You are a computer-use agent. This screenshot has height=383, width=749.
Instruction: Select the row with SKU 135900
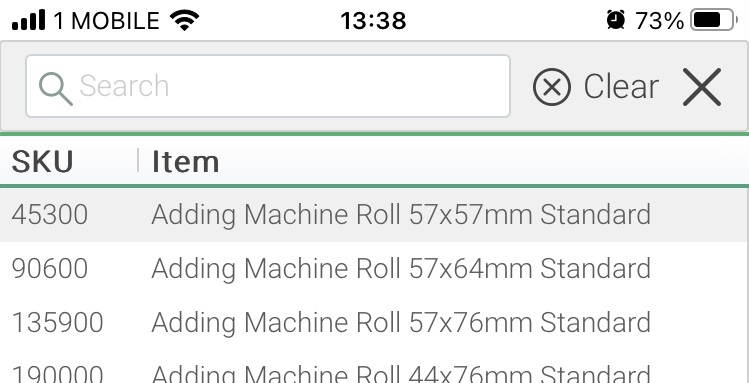[374, 322]
